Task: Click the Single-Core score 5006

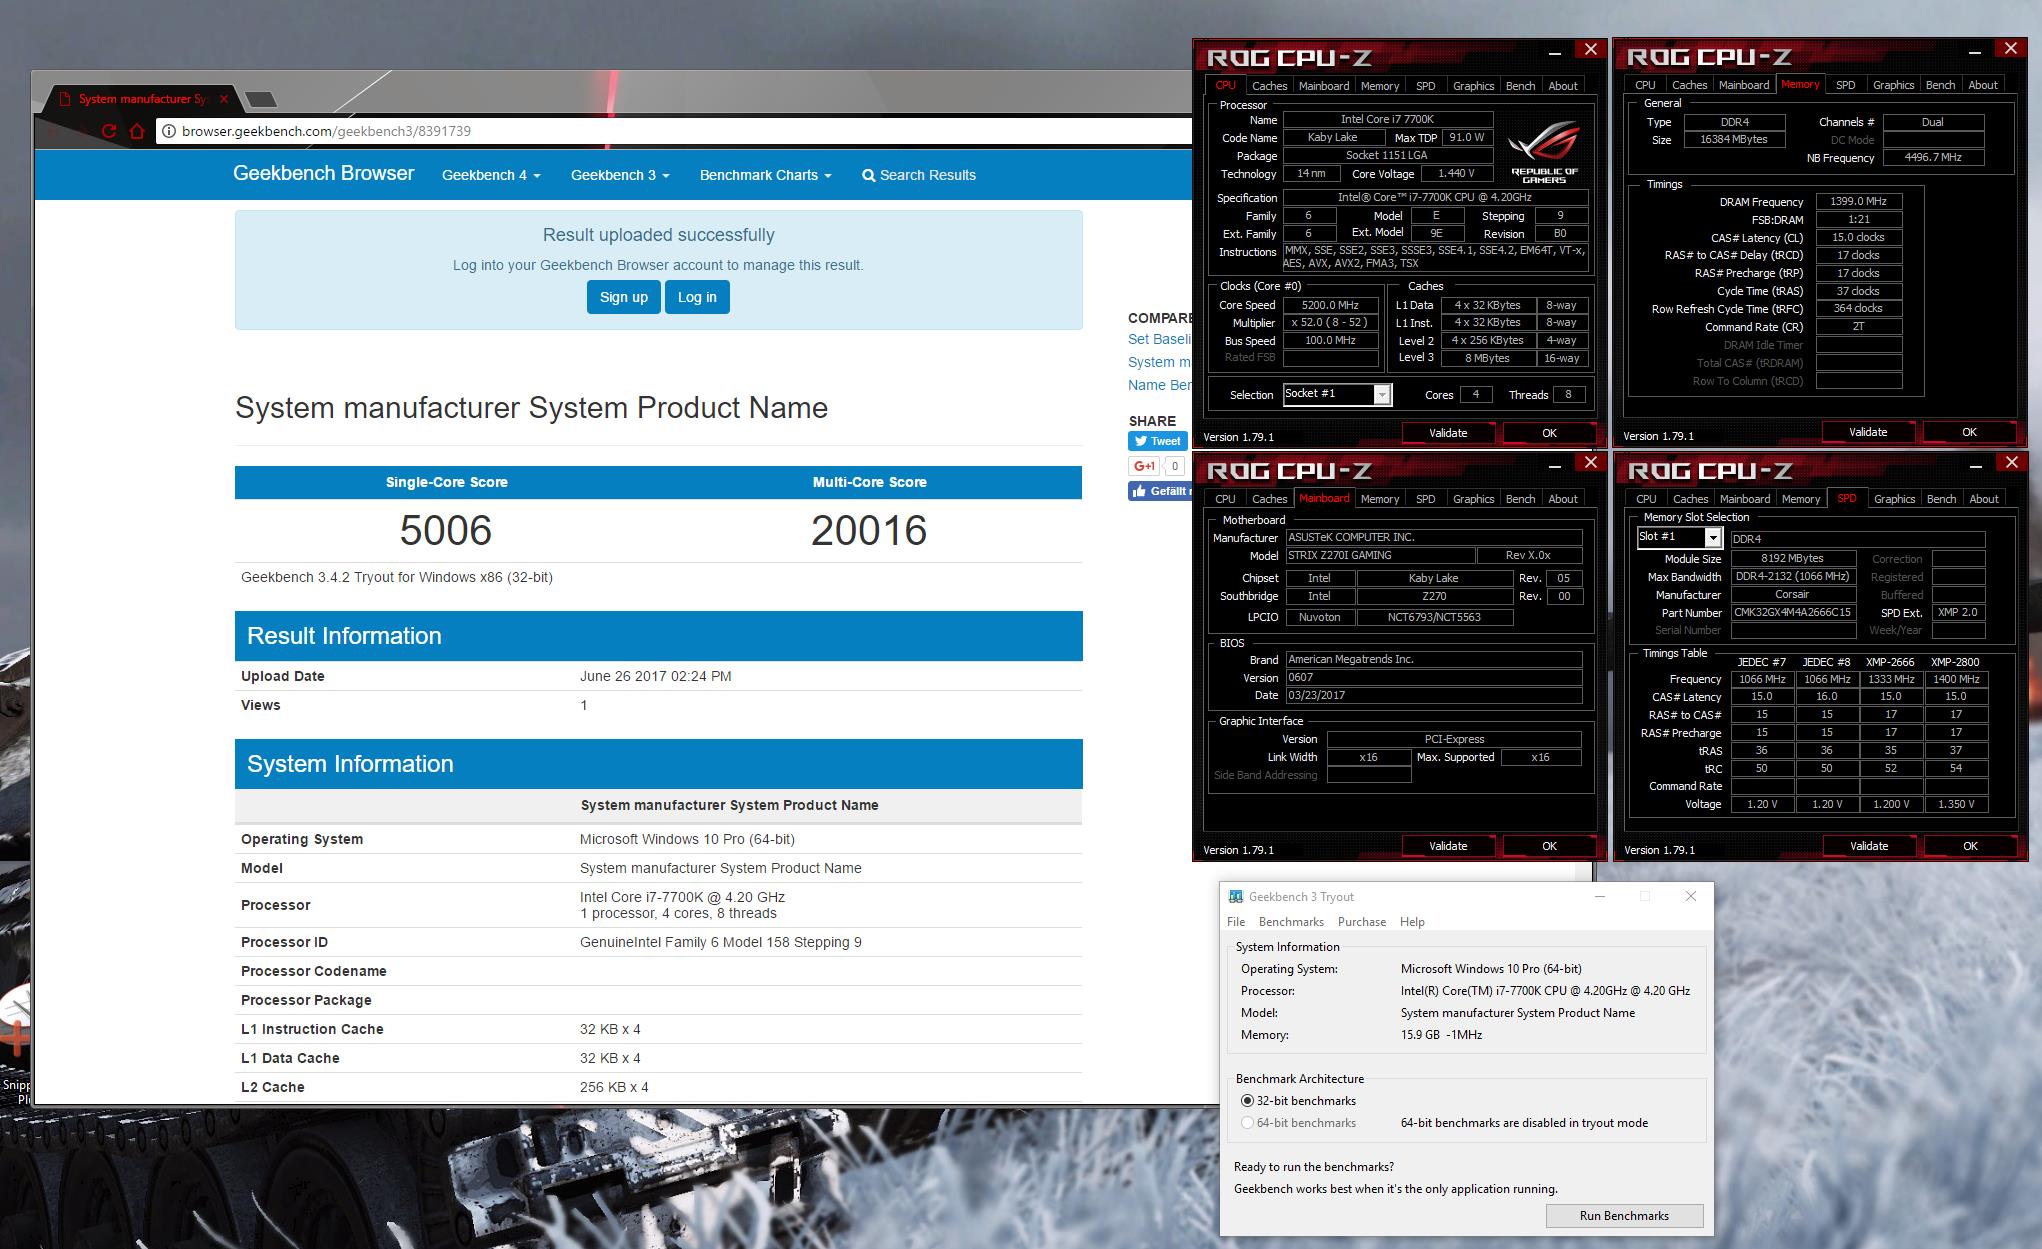Action: pyautogui.click(x=446, y=530)
